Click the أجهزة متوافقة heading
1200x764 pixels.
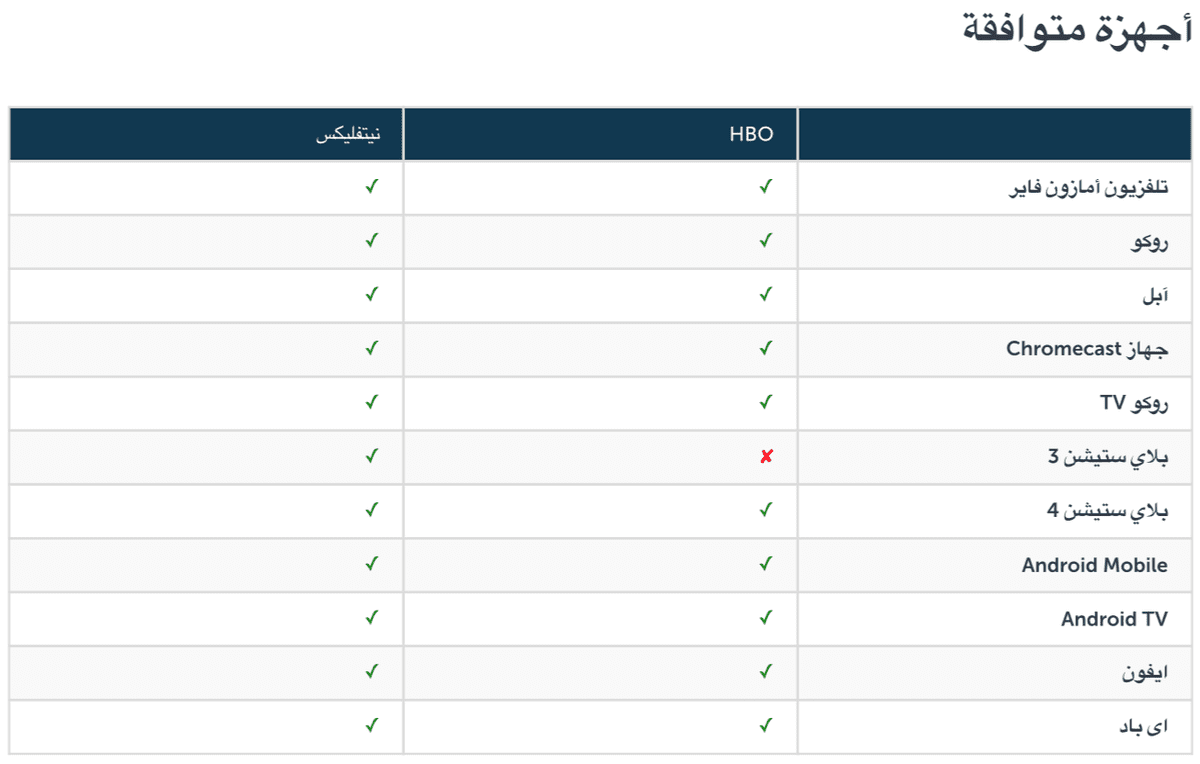[1078, 29]
